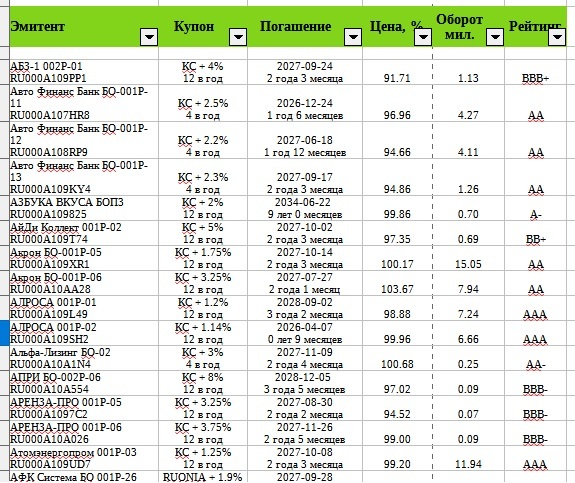Click the BB+ rating cell
The image size is (575, 483).
point(536,233)
